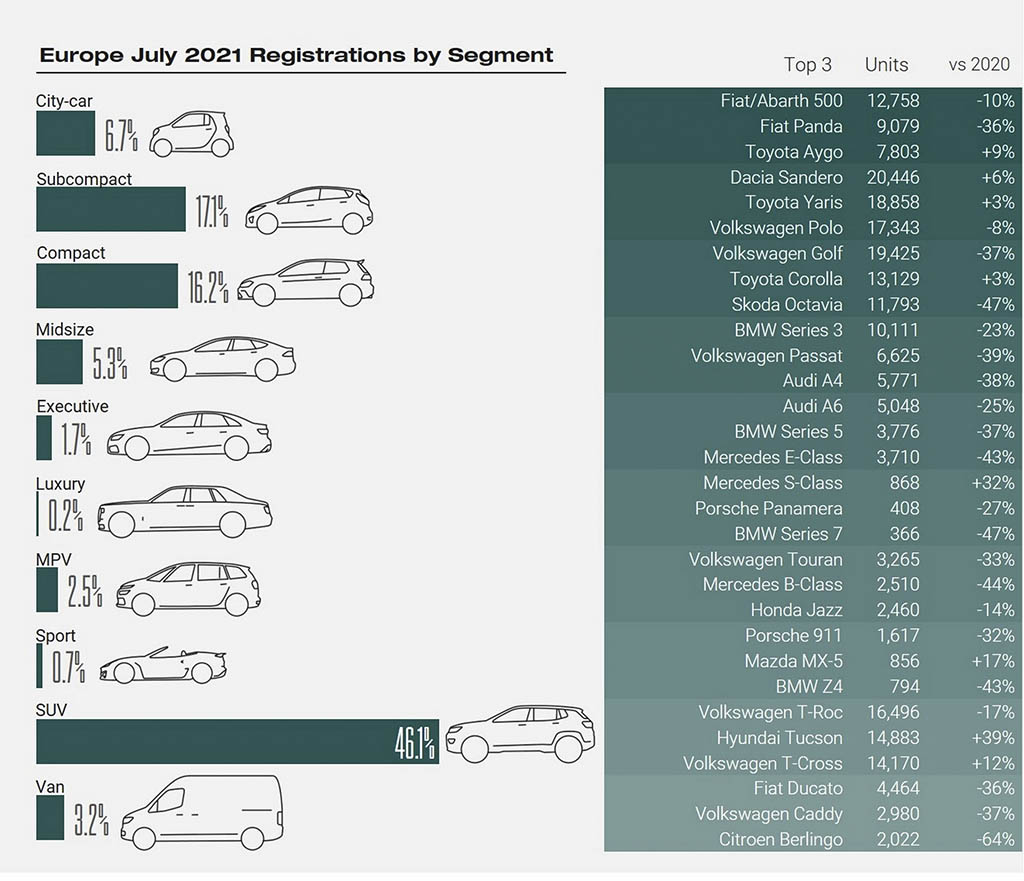Select the 'Citroen Berlingo' model name
This screenshot has width=1024, height=881.
click(x=780, y=839)
